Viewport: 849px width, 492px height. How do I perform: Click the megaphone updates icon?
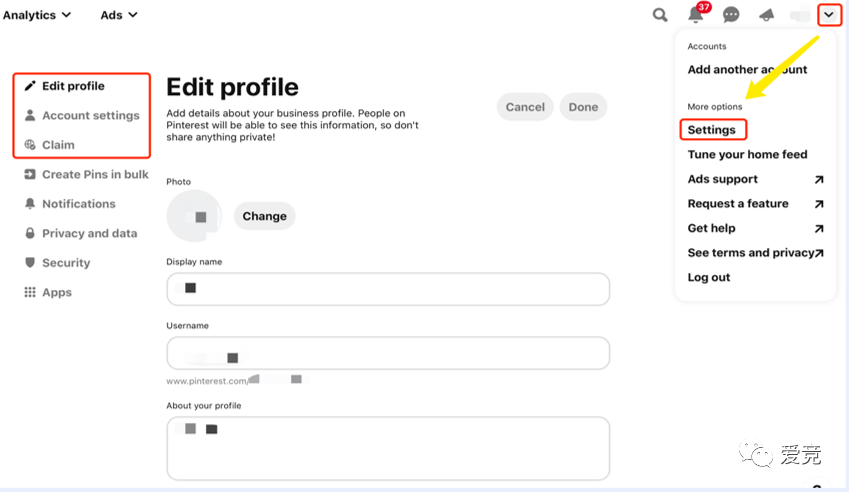(x=766, y=15)
